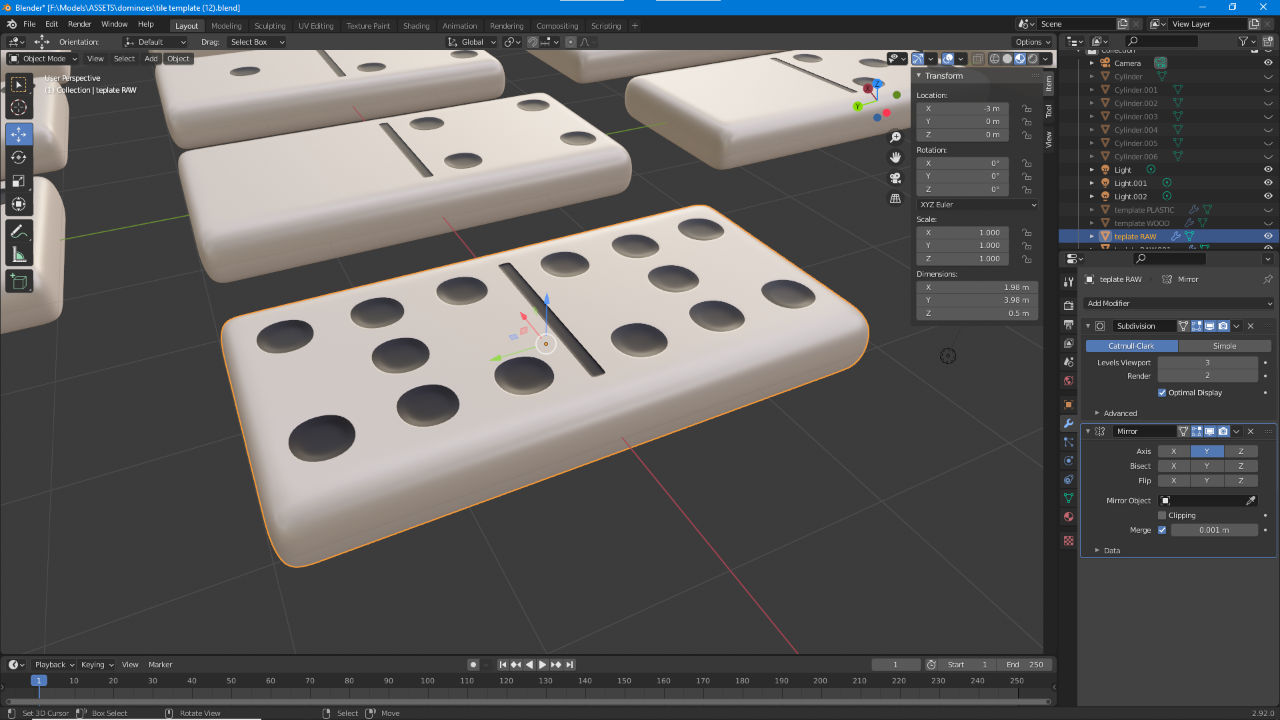The height and width of the screenshot is (720, 1280).
Task: Hide Light.001 with its eye icon
Action: point(1268,183)
